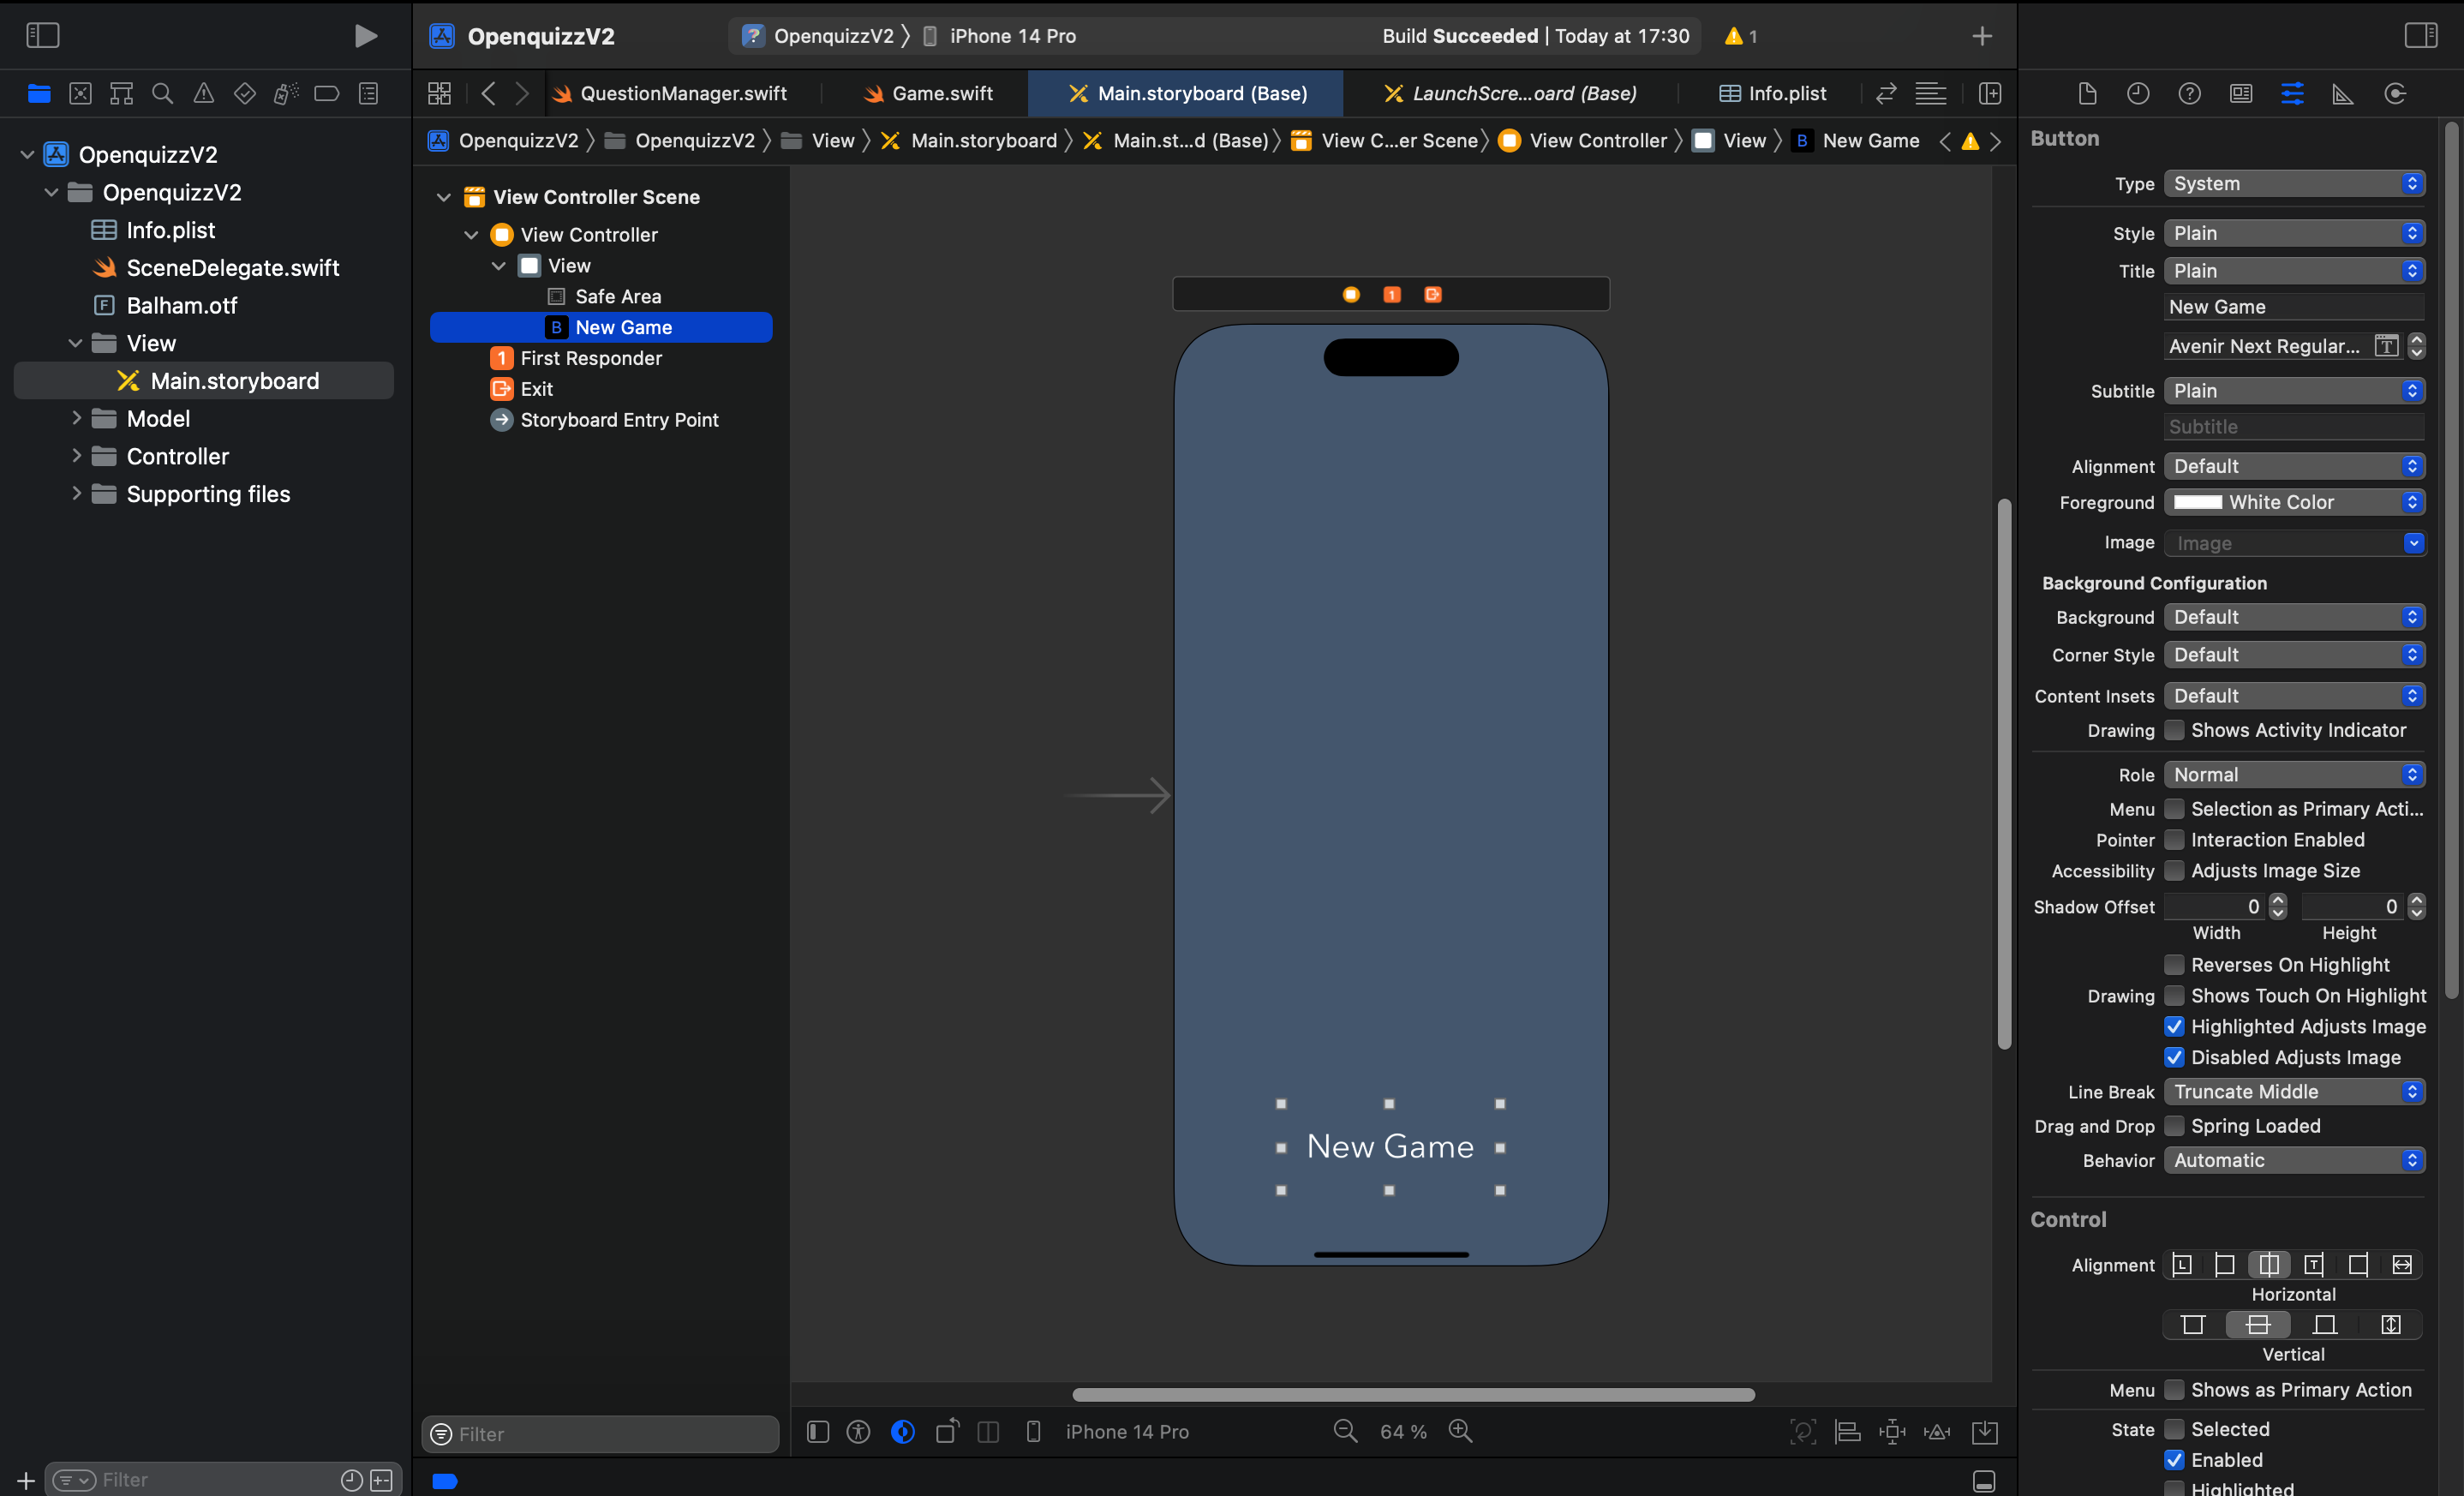Open the Test navigator diamond icon
The width and height of the screenshot is (2464, 1496).
point(244,94)
